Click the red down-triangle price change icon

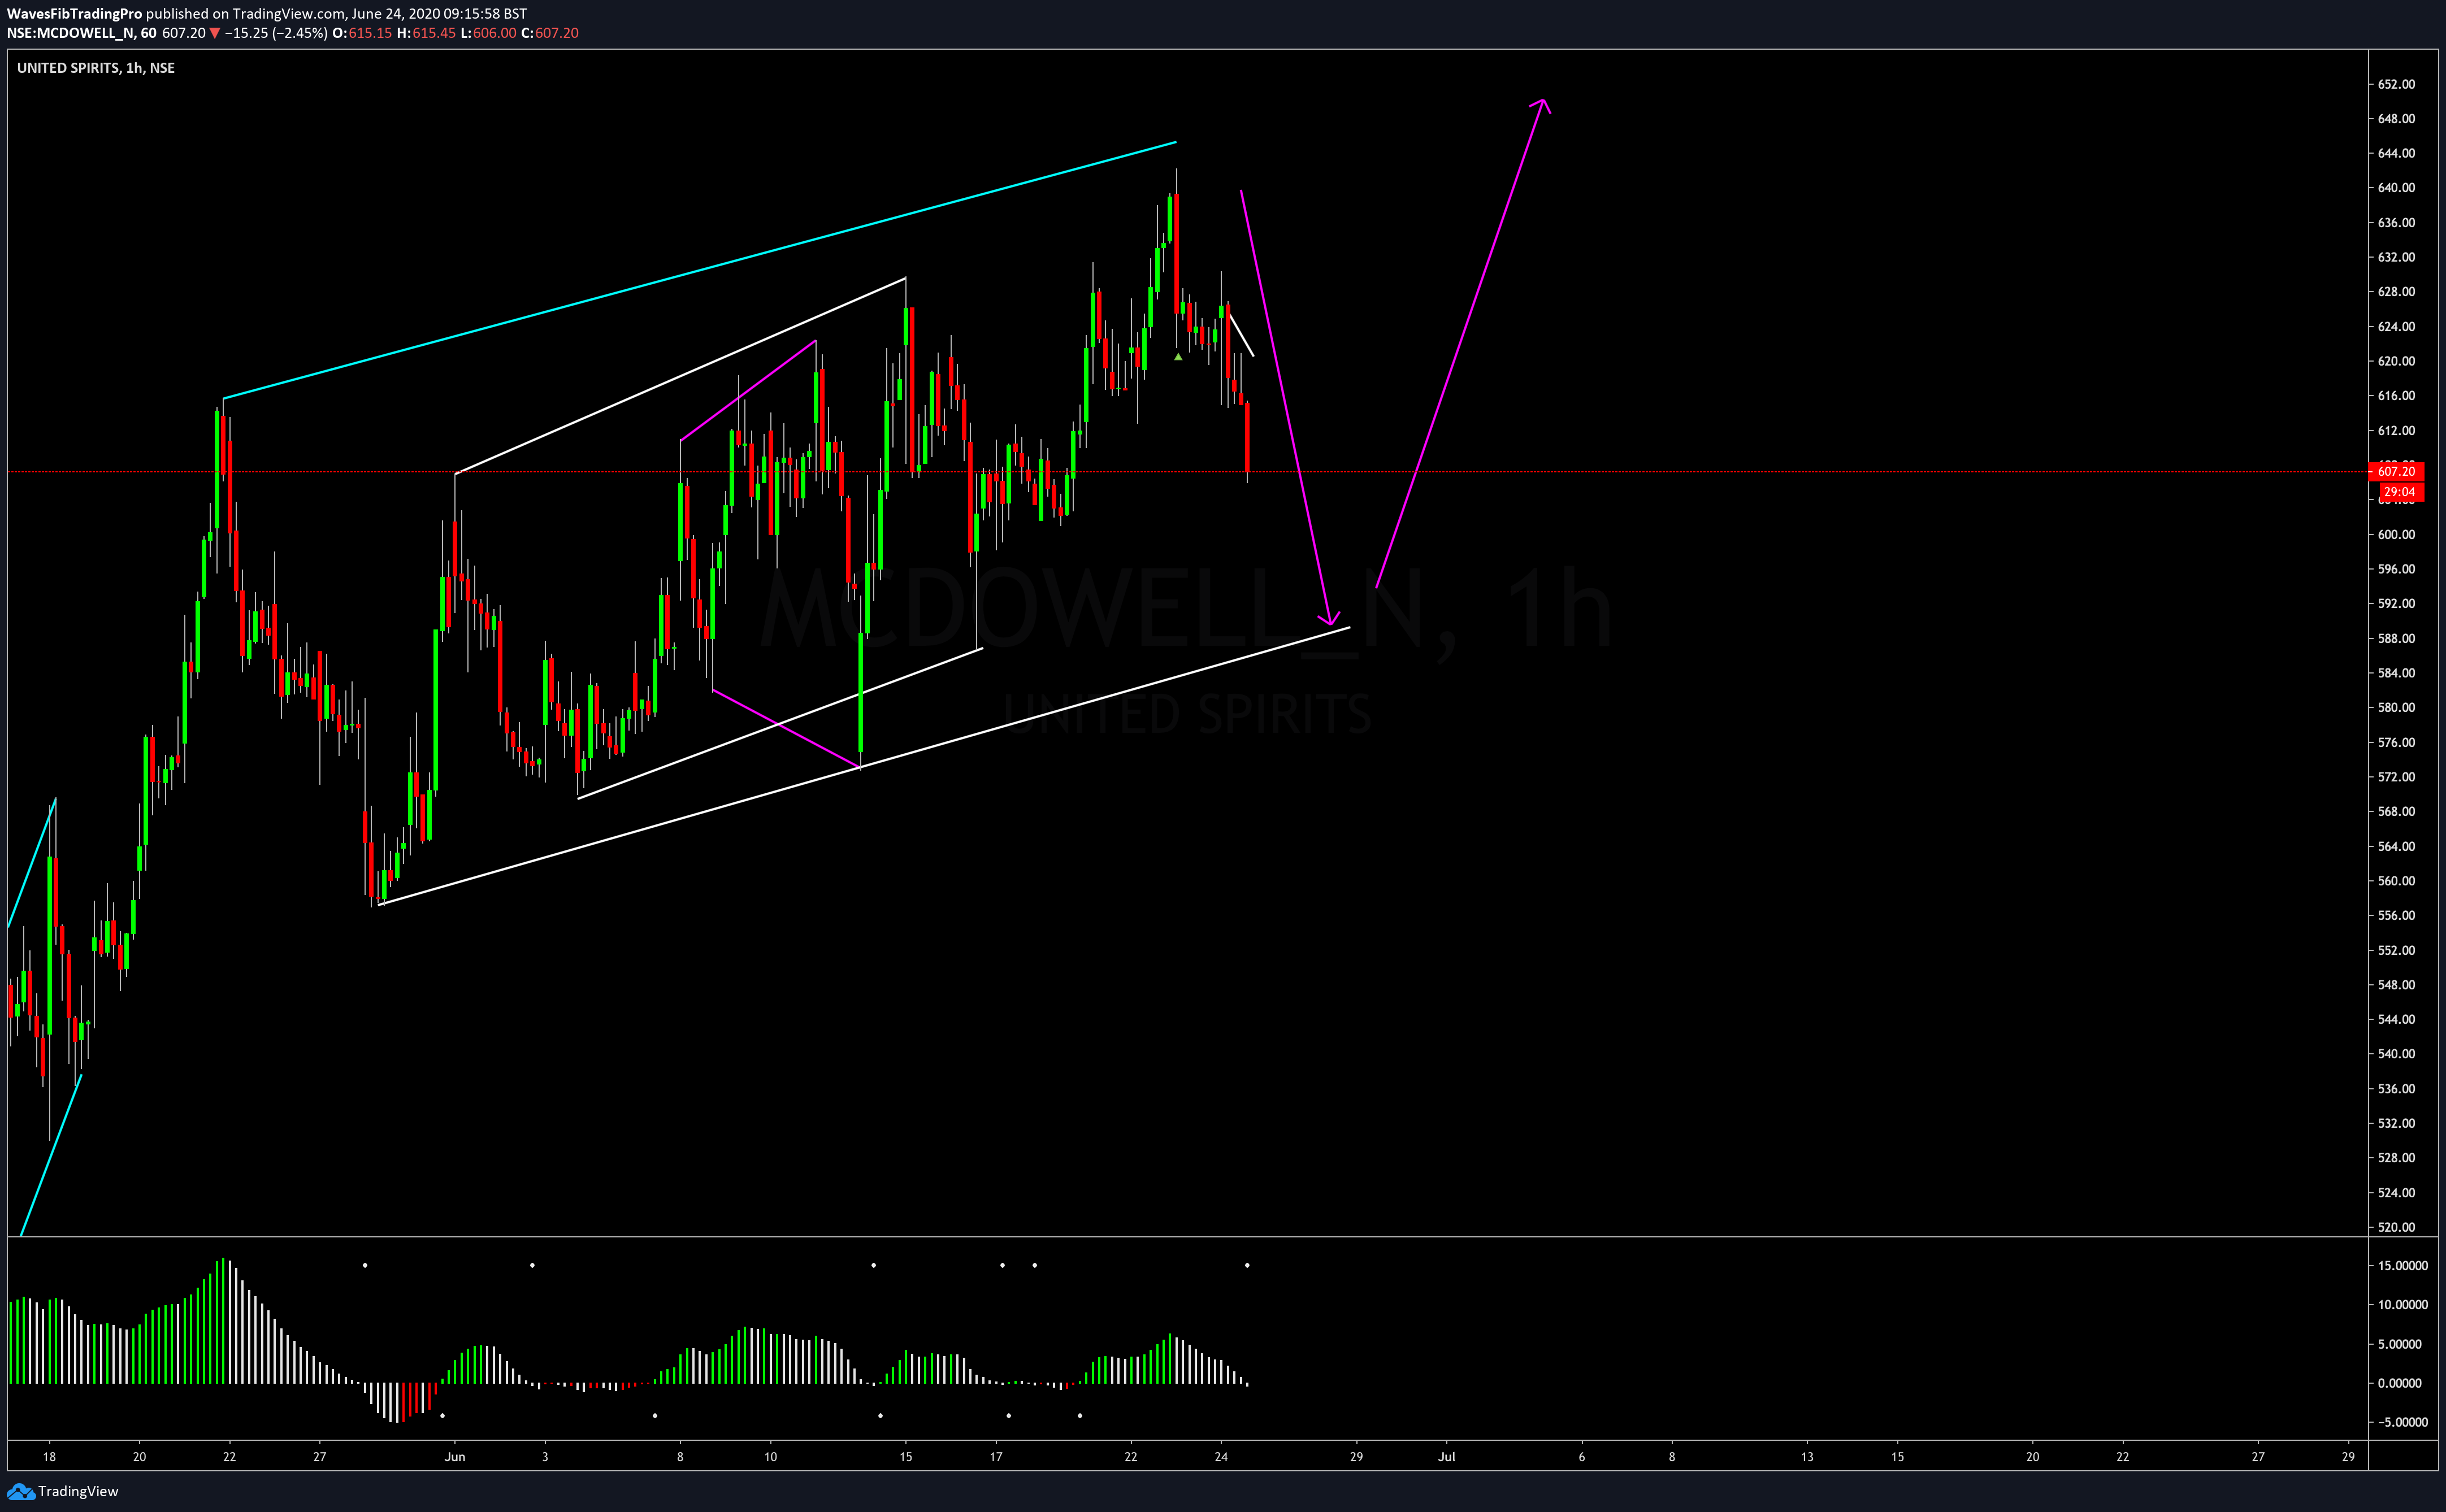214,33
